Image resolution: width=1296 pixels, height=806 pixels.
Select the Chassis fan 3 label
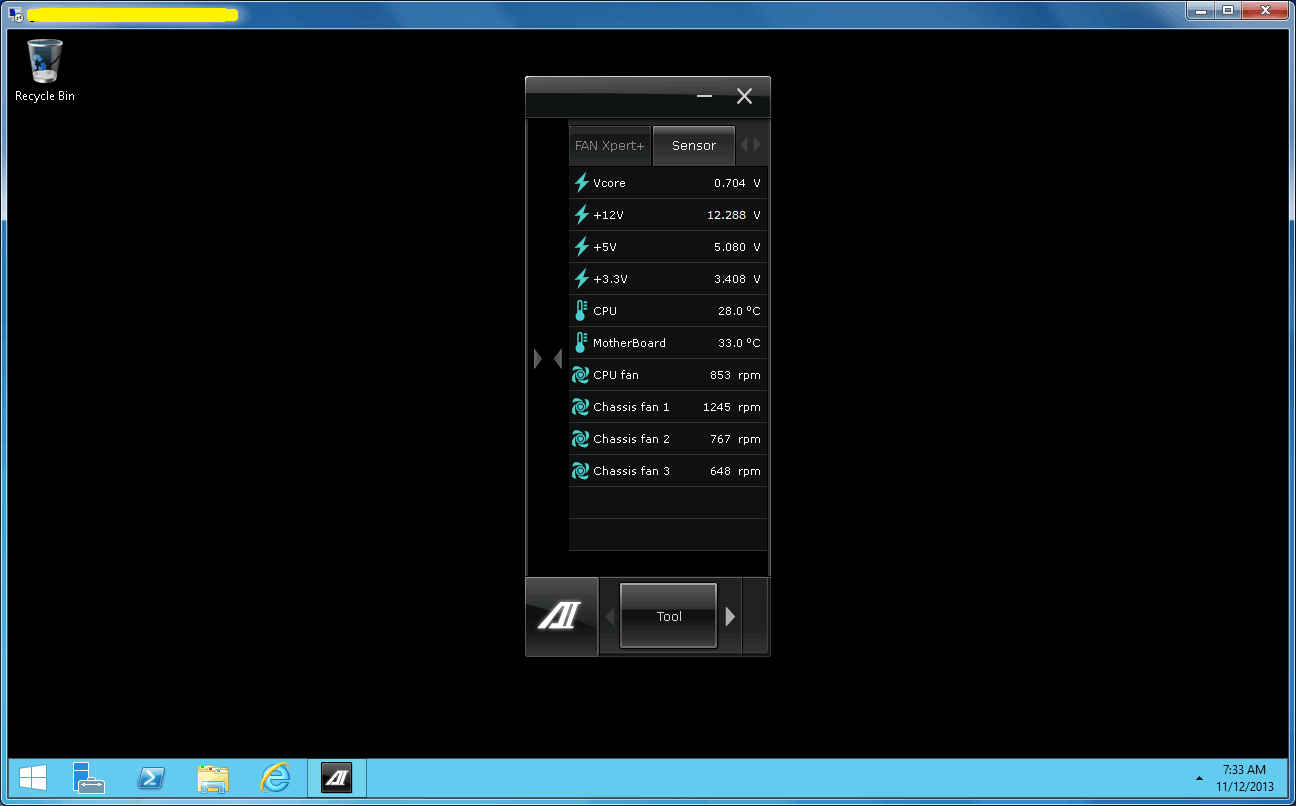tap(631, 471)
